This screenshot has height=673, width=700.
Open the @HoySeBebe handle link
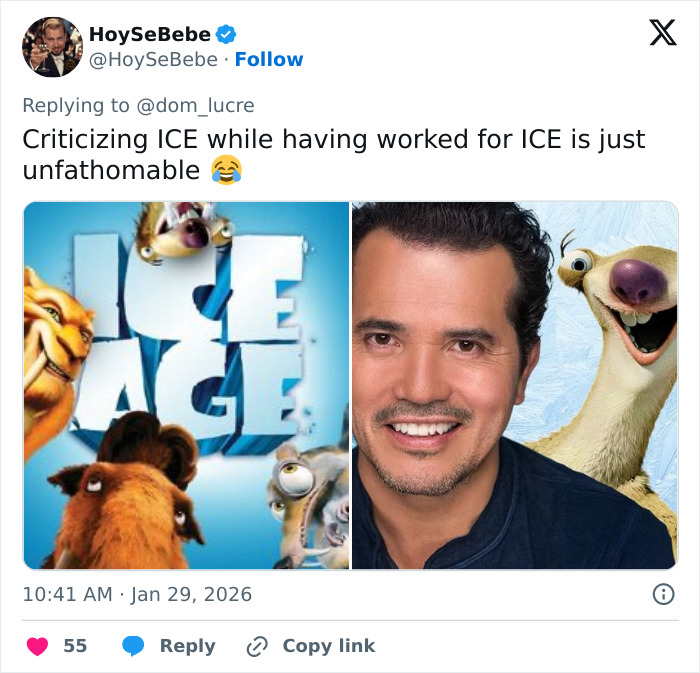point(153,60)
